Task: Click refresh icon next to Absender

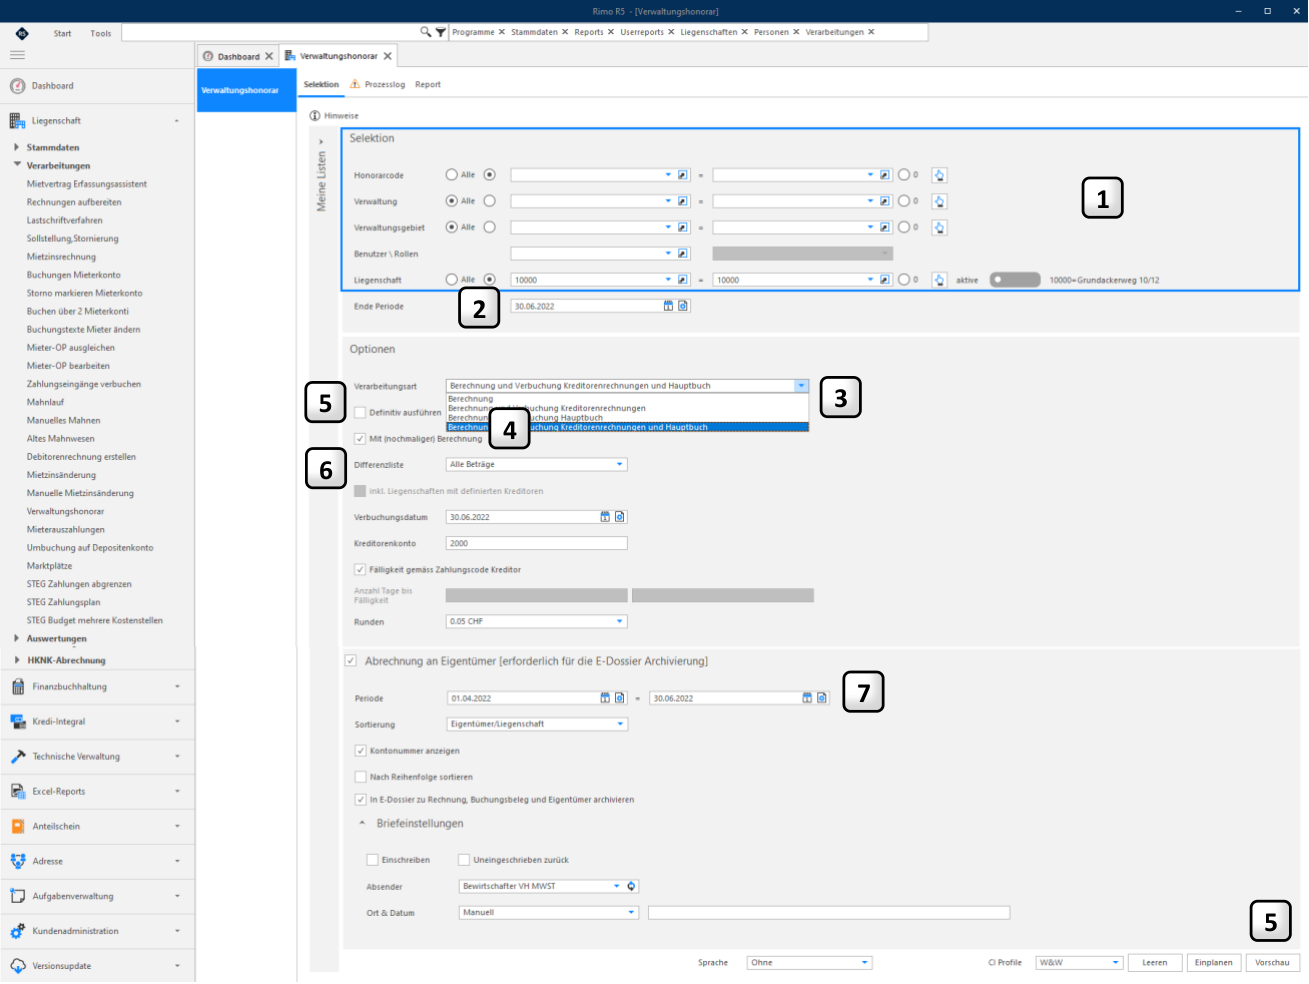Action: [x=631, y=886]
